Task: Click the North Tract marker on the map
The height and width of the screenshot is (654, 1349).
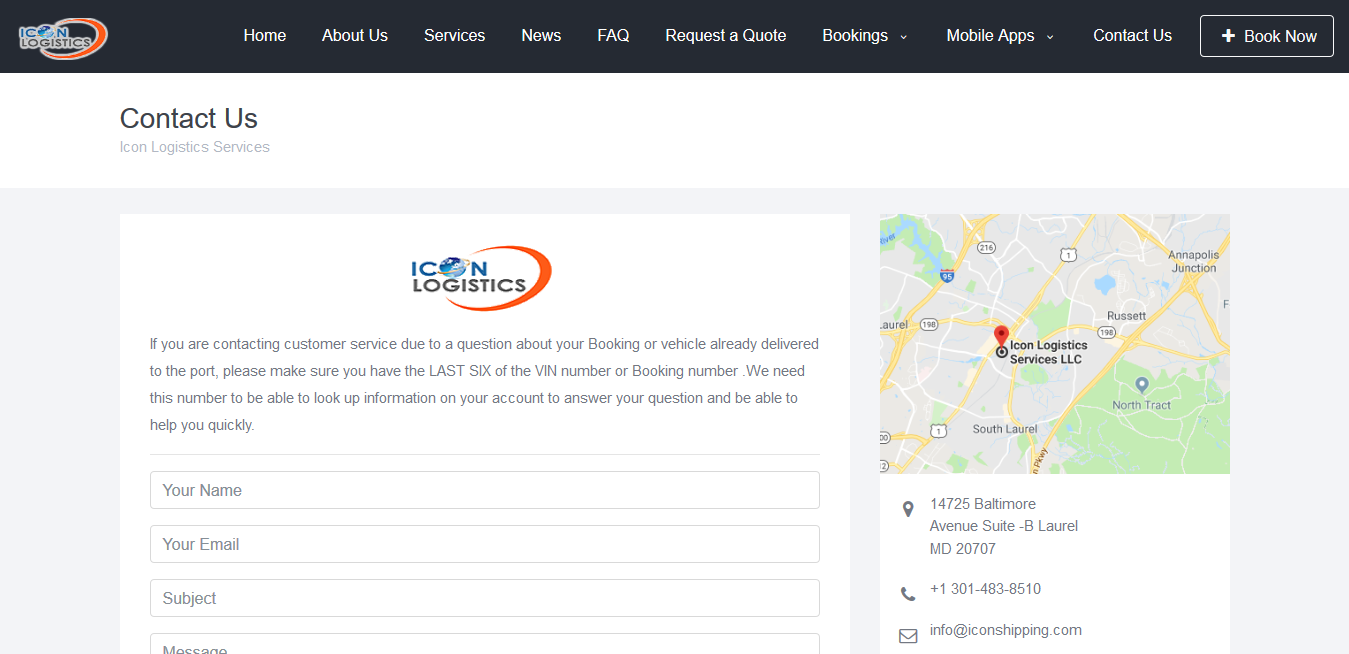Action: coord(1142,383)
